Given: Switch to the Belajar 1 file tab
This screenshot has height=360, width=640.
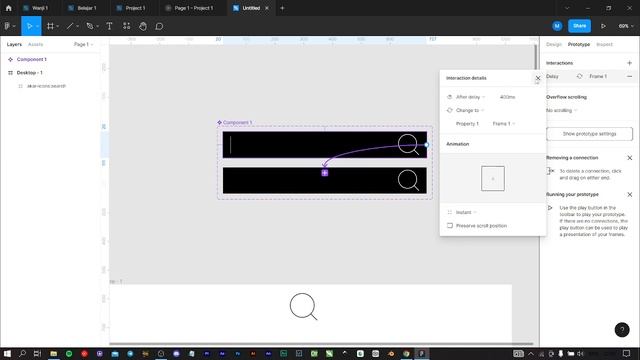Looking at the screenshot, I should pos(82,8).
